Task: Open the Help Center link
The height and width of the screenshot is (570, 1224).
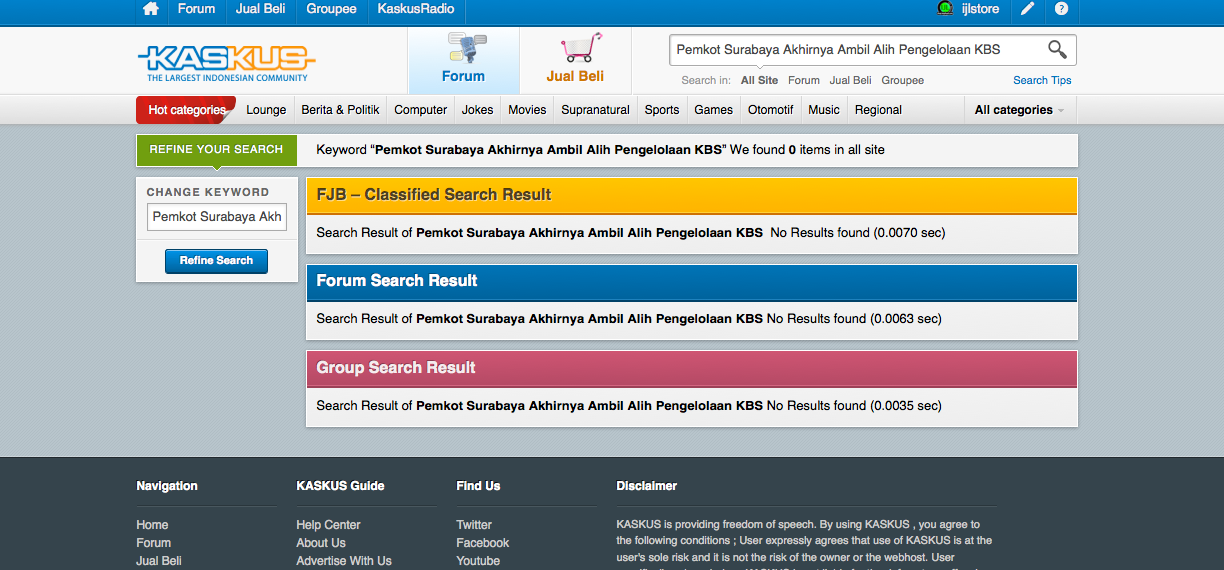Action: [x=328, y=525]
